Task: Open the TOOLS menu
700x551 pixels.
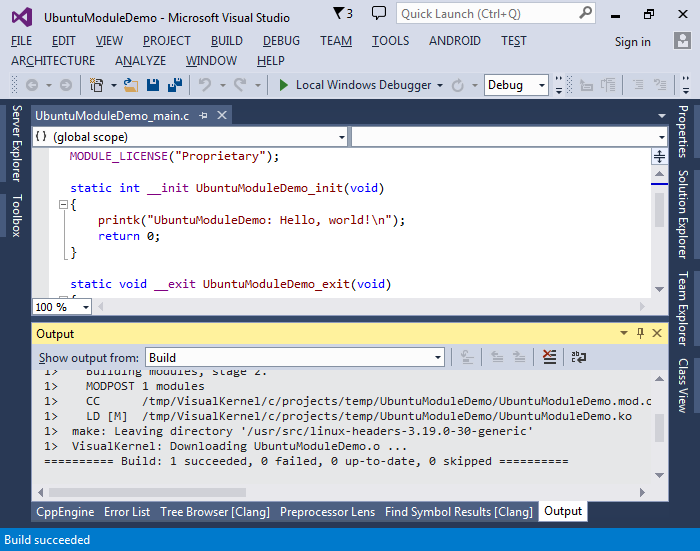Action: click(391, 41)
